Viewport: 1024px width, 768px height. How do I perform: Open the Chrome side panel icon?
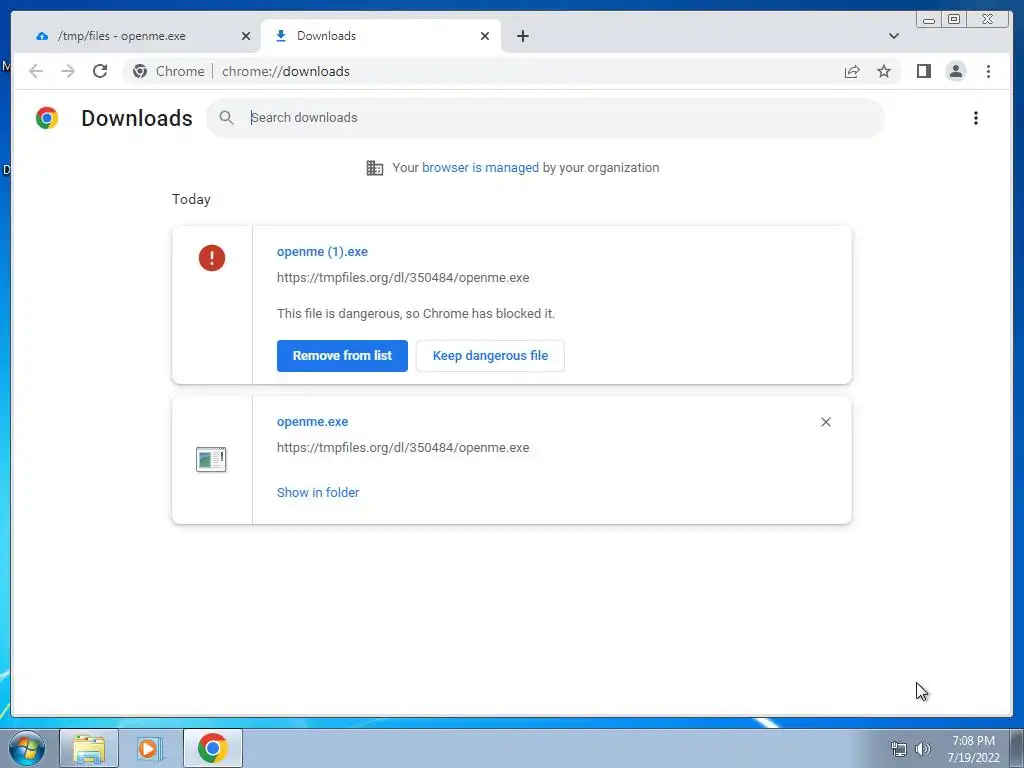click(x=923, y=71)
